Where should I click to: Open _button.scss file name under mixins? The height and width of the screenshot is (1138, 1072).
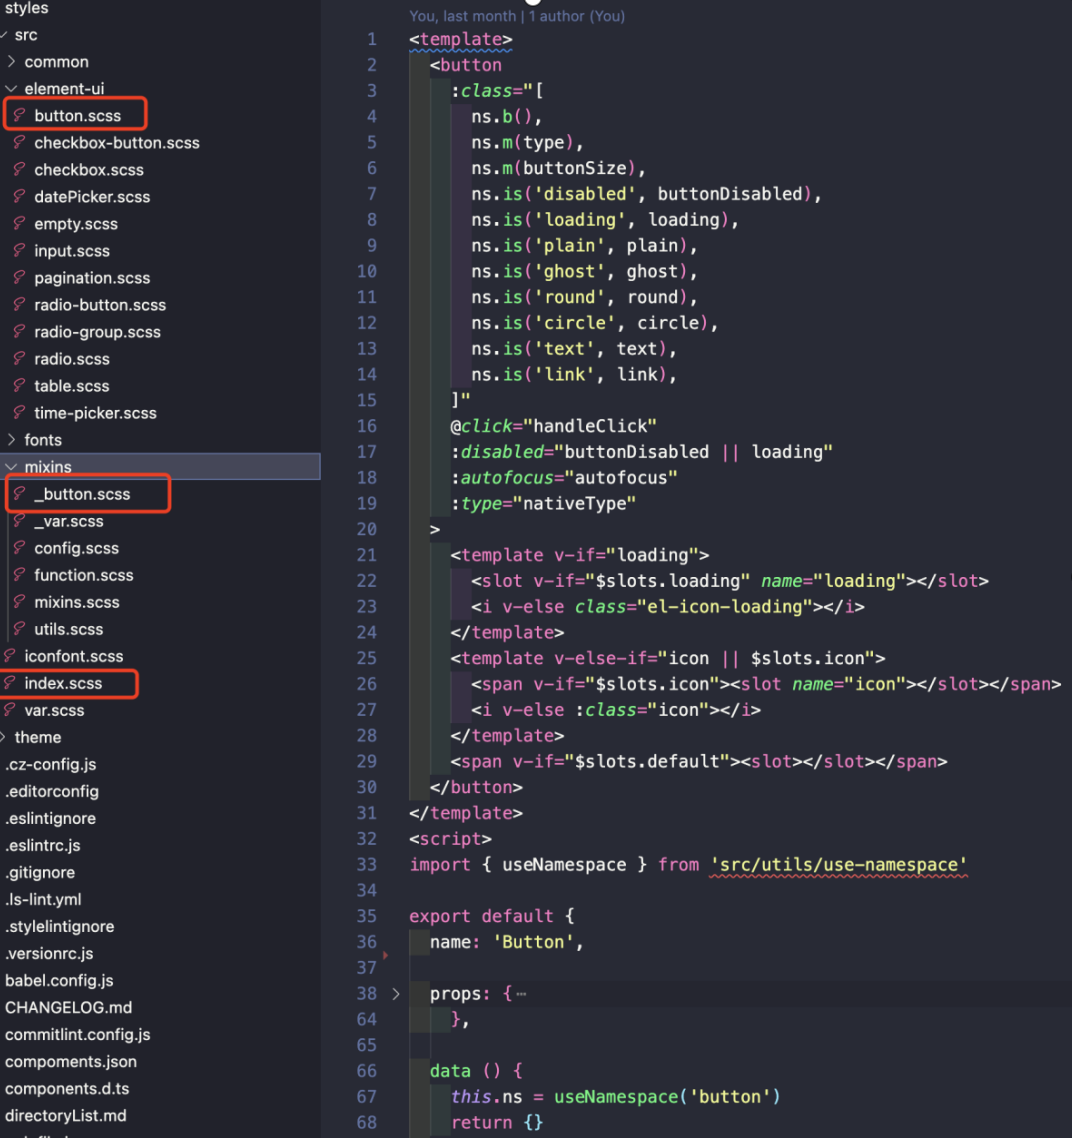[82, 494]
